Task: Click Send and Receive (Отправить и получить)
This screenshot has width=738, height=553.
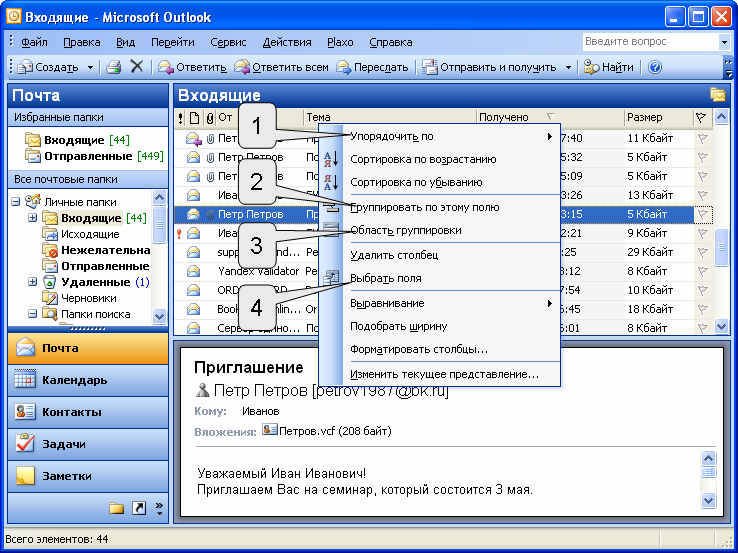Action: click(x=489, y=67)
